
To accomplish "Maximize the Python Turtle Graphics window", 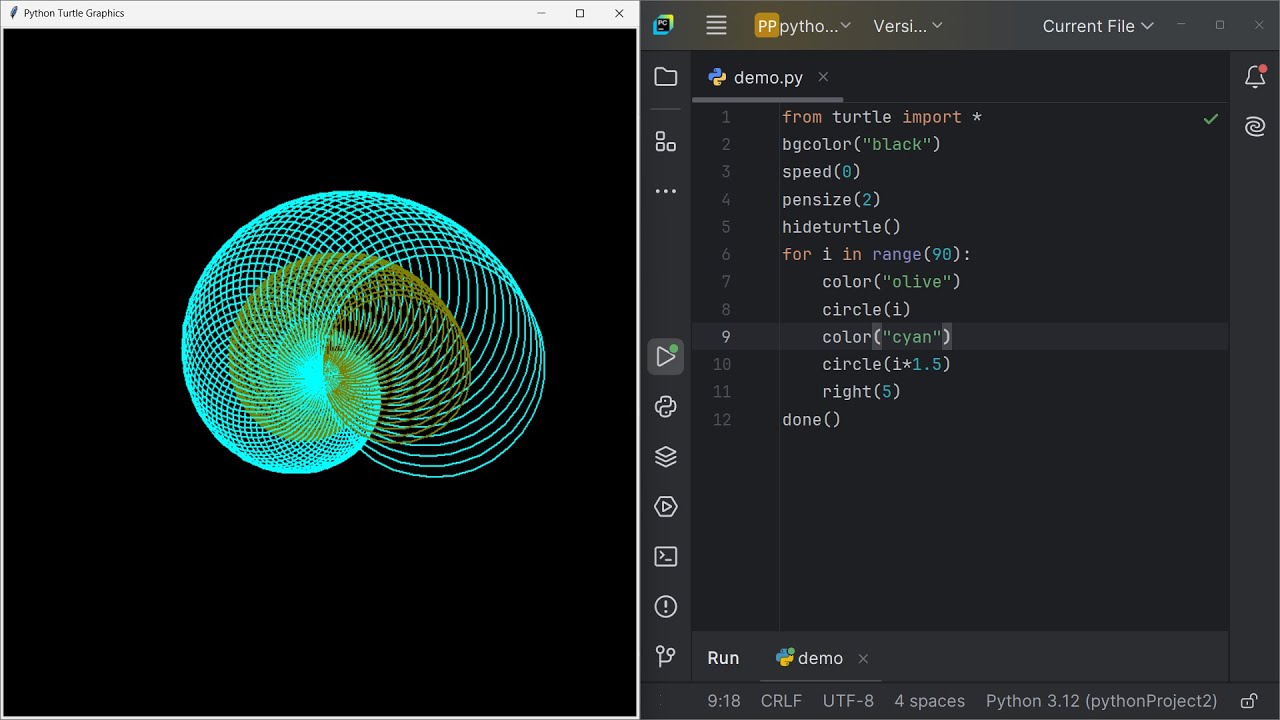I will [580, 13].
